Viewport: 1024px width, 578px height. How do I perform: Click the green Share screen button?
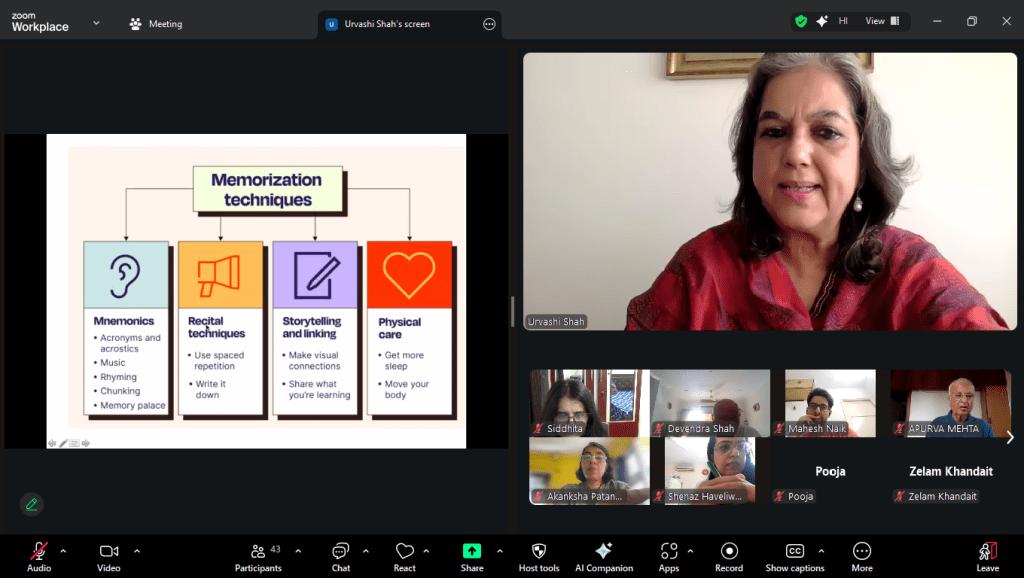(x=471, y=555)
